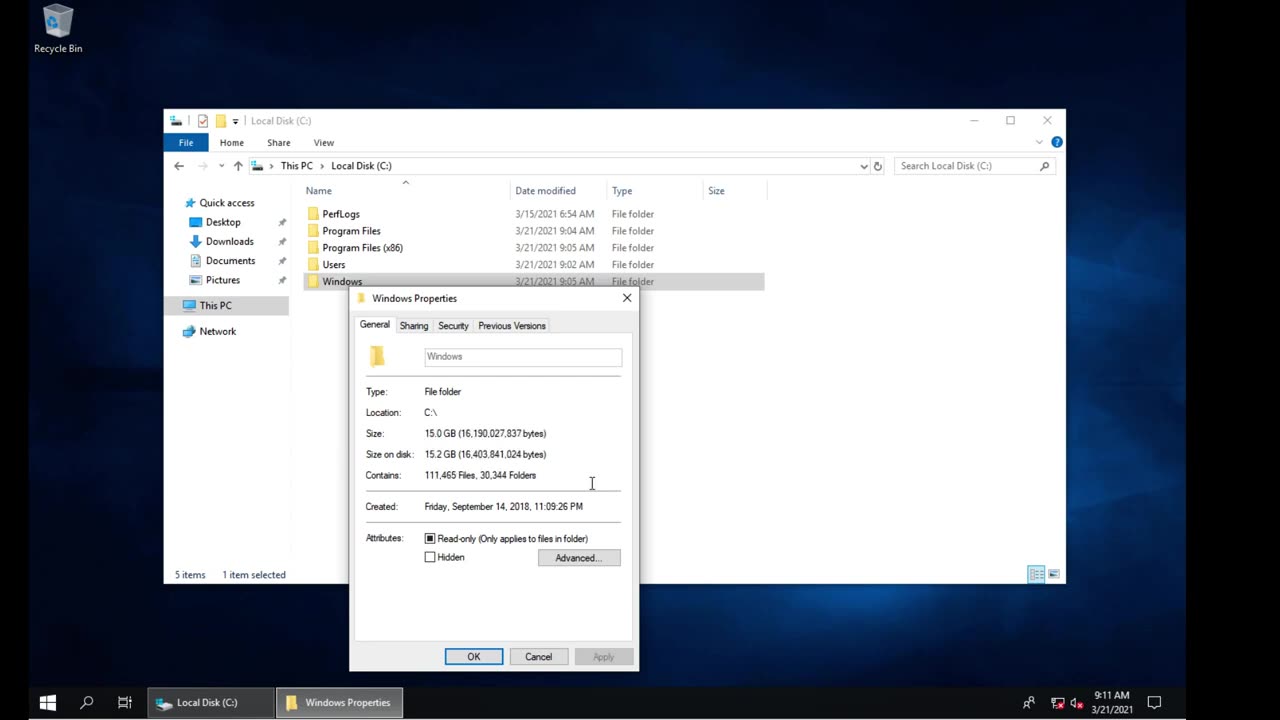This screenshot has width=1280, height=720.
Task: Click the PerfLogs folder icon
Action: click(x=313, y=214)
